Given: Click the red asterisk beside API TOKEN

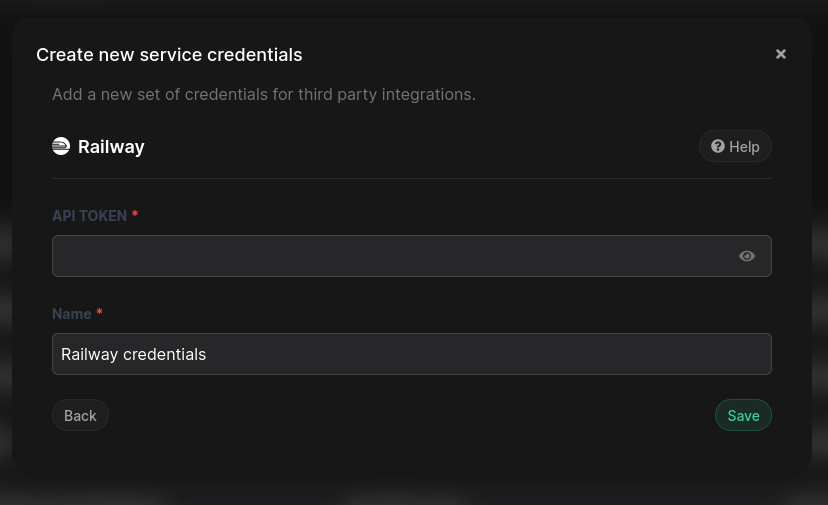Looking at the screenshot, I should [135, 215].
